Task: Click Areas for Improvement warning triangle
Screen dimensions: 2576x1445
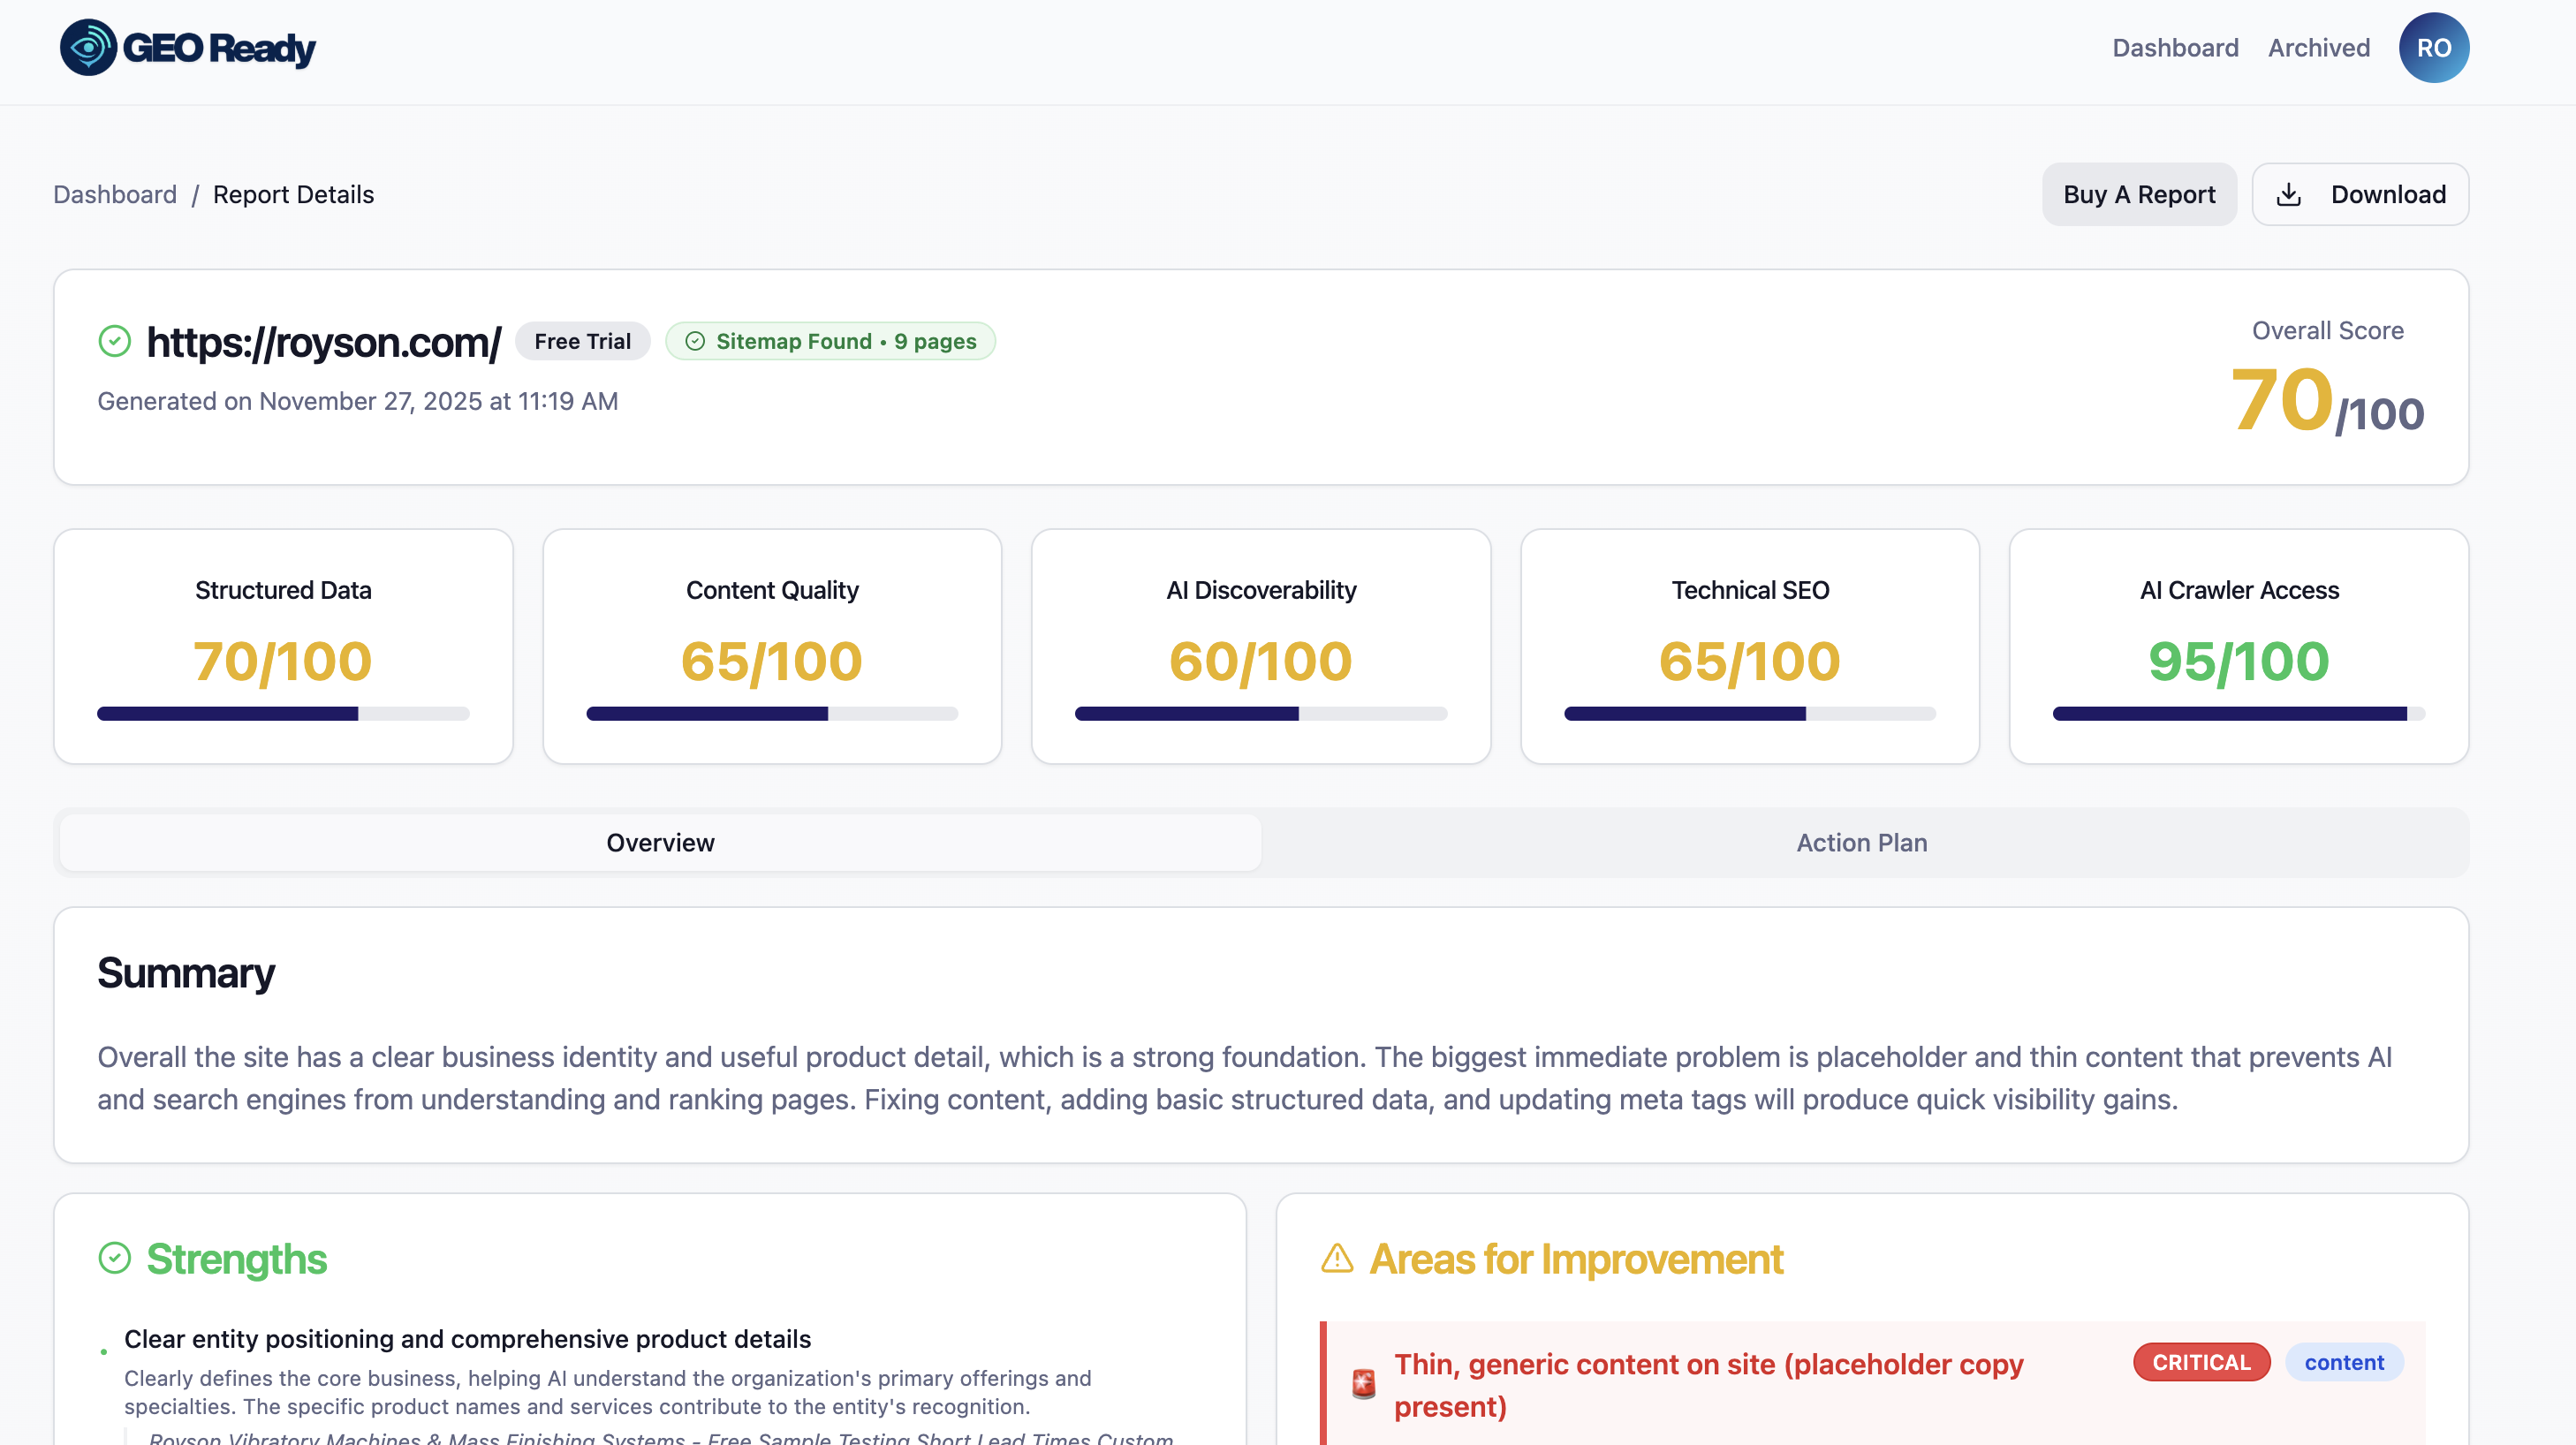Action: pos(1337,1258)
